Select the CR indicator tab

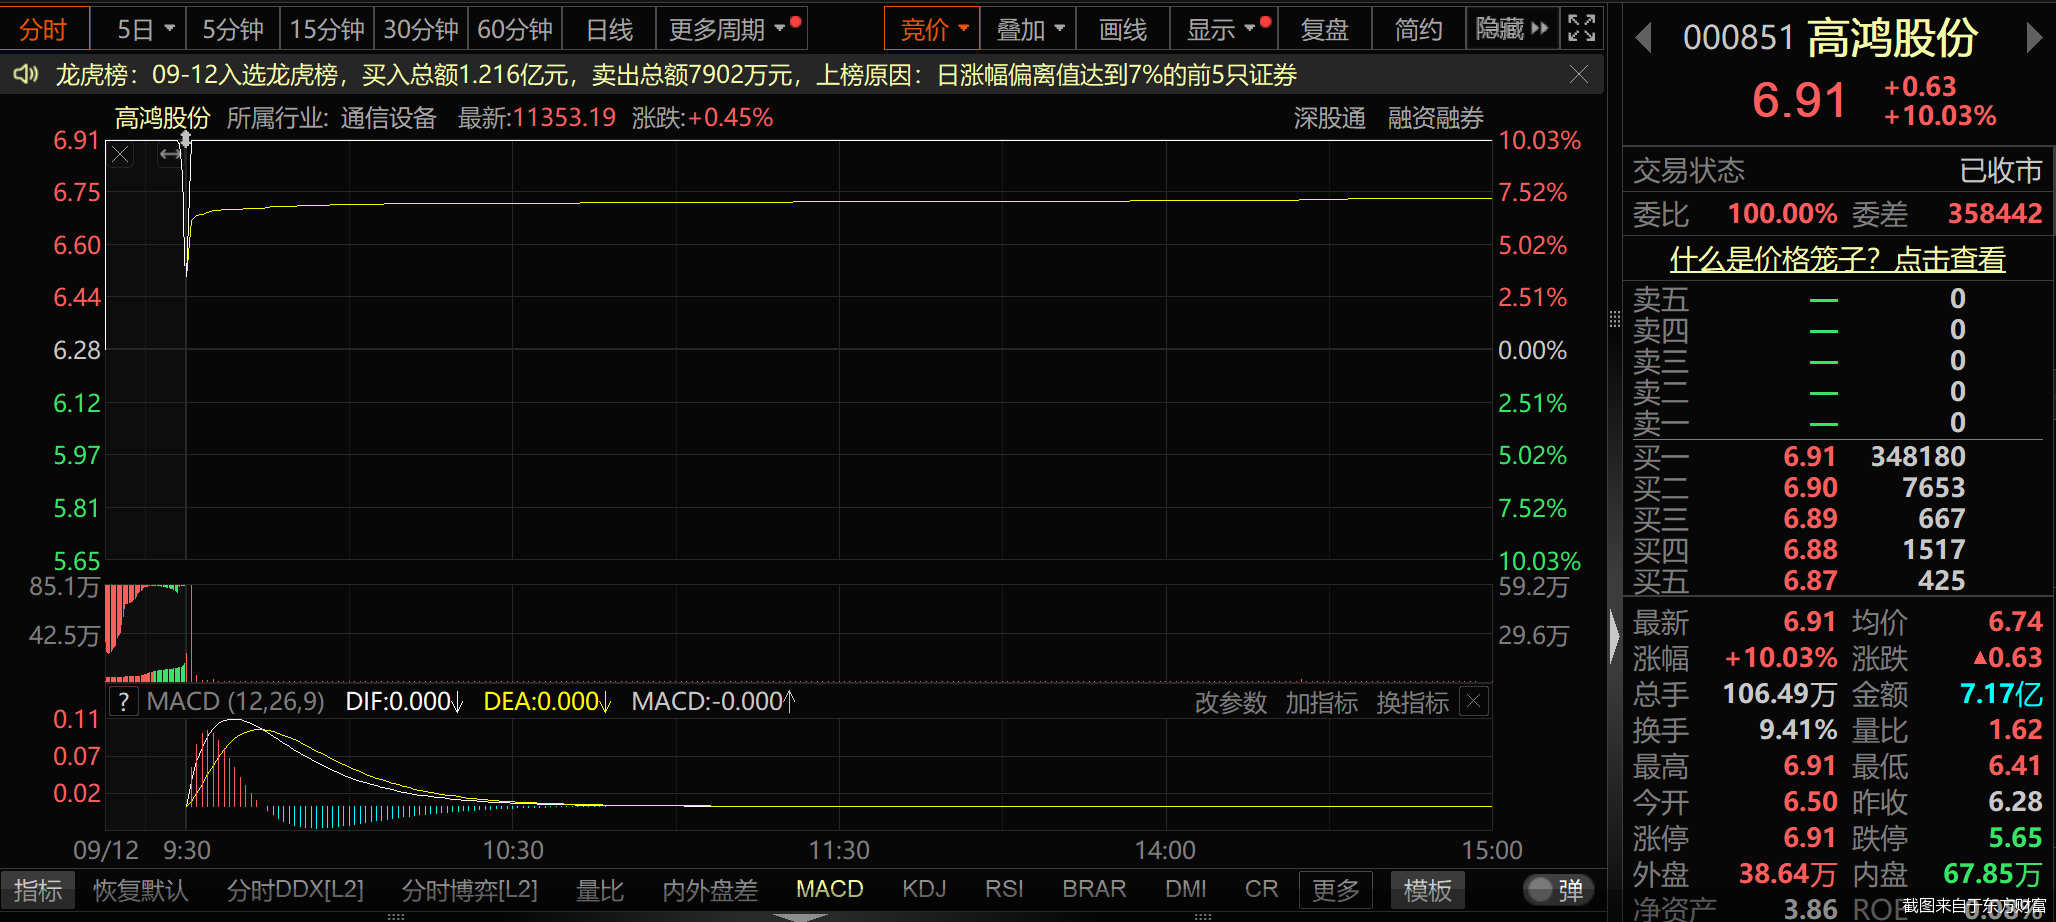(1261, 889)
